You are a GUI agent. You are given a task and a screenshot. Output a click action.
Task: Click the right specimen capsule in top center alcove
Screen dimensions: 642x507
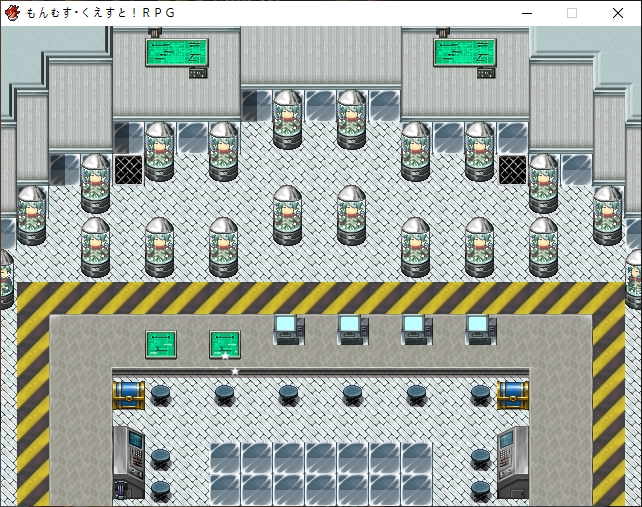tap(352, 120)
